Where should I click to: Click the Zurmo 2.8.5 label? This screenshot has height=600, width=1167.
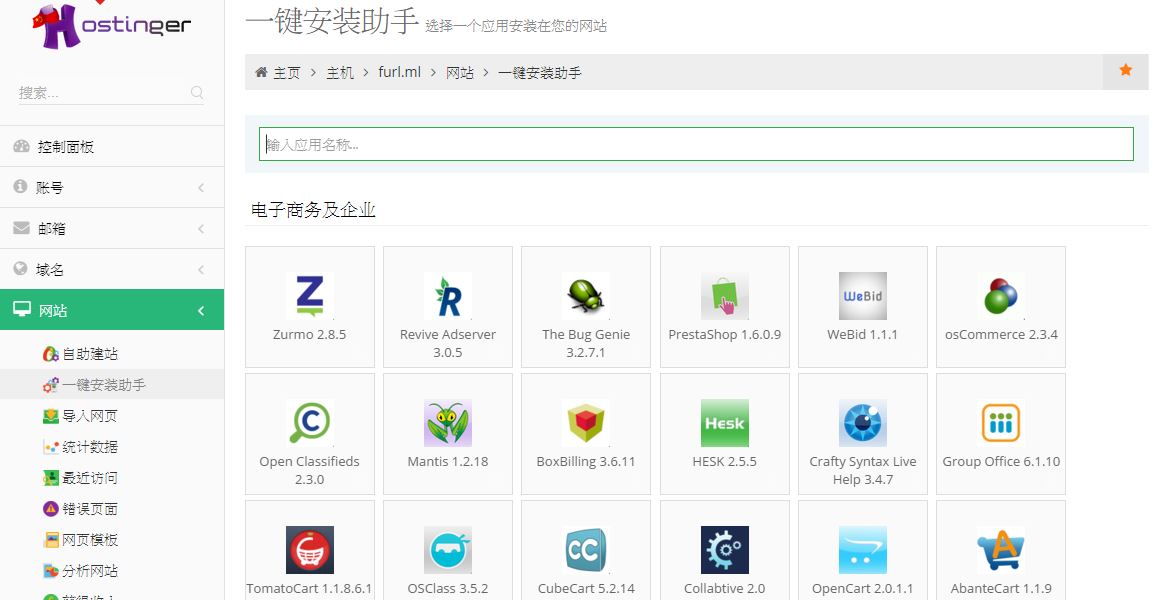coord(310,334)
